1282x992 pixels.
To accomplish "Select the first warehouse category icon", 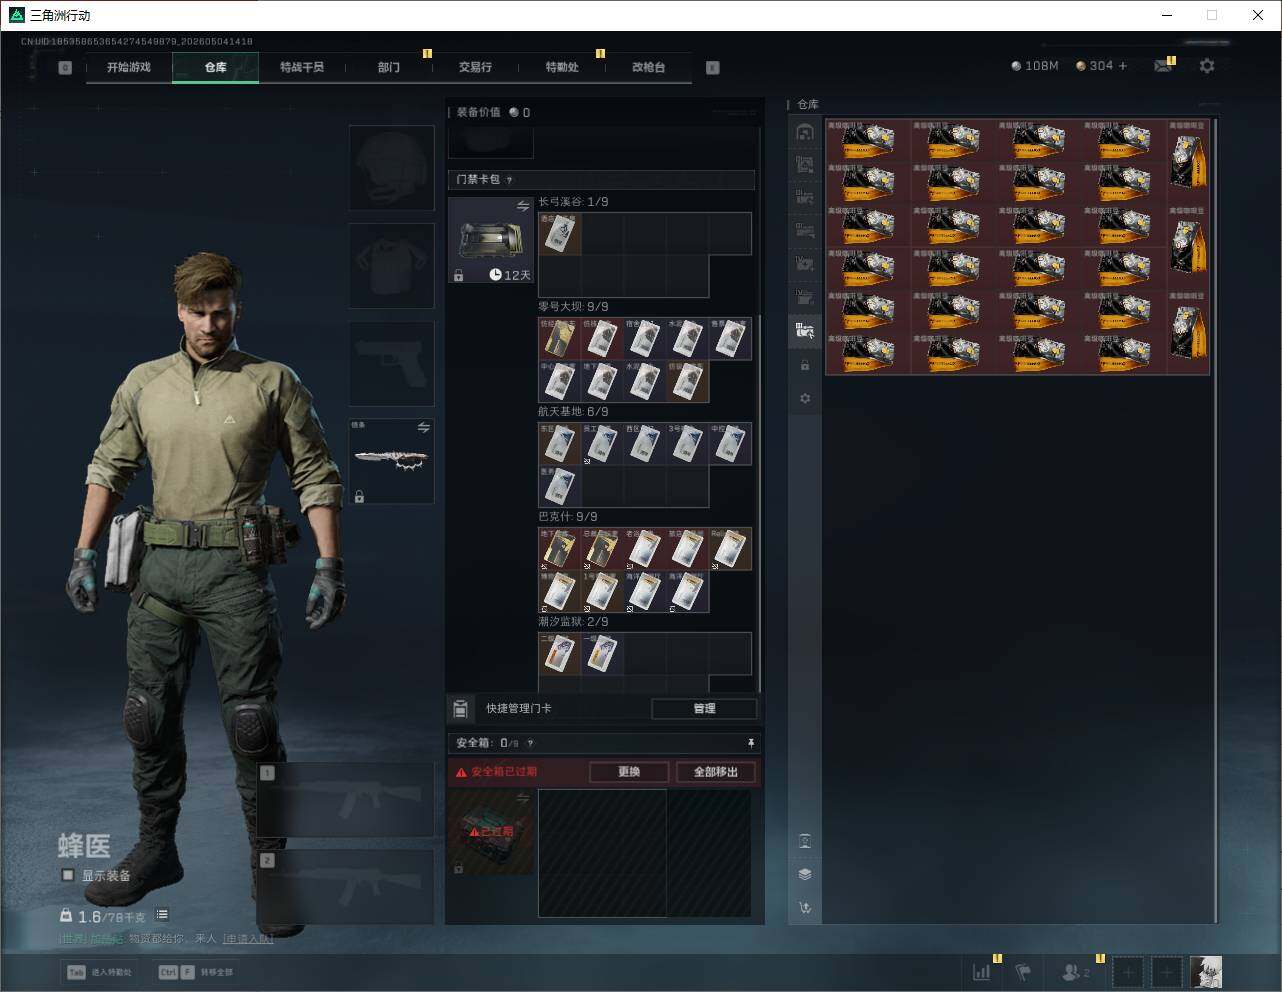I will 805,132.
